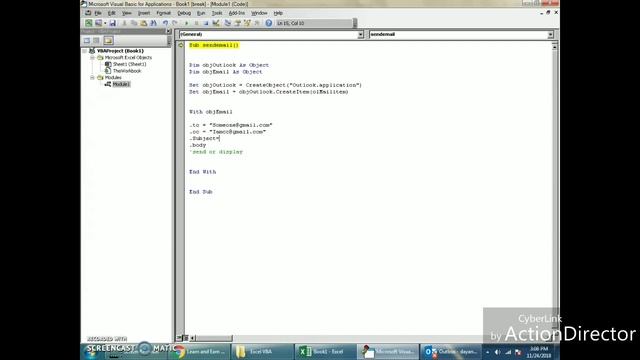Click Toggle Folders icon in Project pane
Viewport: 640px width, 360px height.
pos(108,40)
